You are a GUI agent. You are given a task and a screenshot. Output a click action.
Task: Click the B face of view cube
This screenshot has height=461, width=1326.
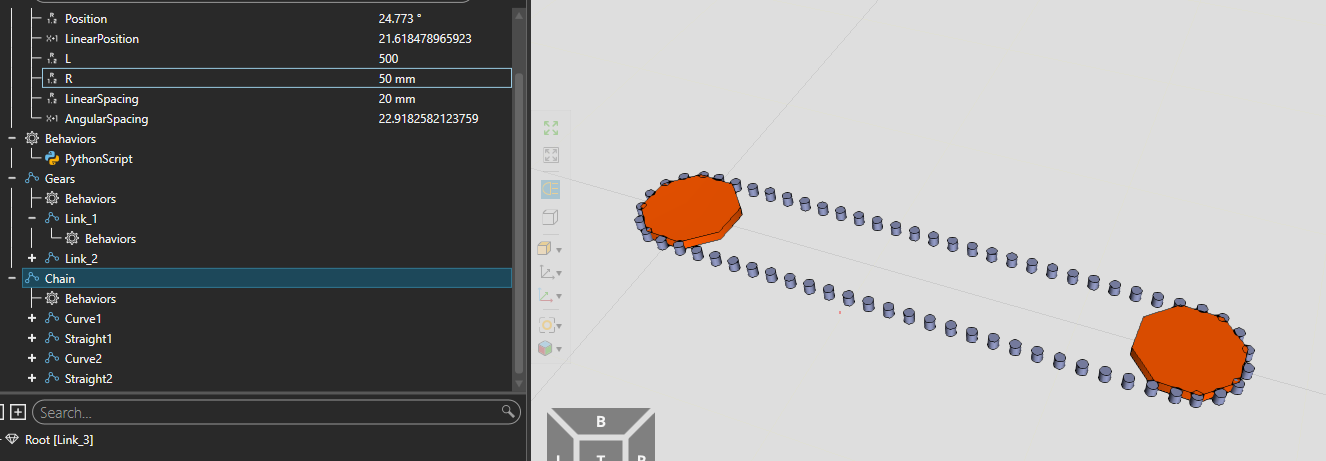(x=600, y=422)
